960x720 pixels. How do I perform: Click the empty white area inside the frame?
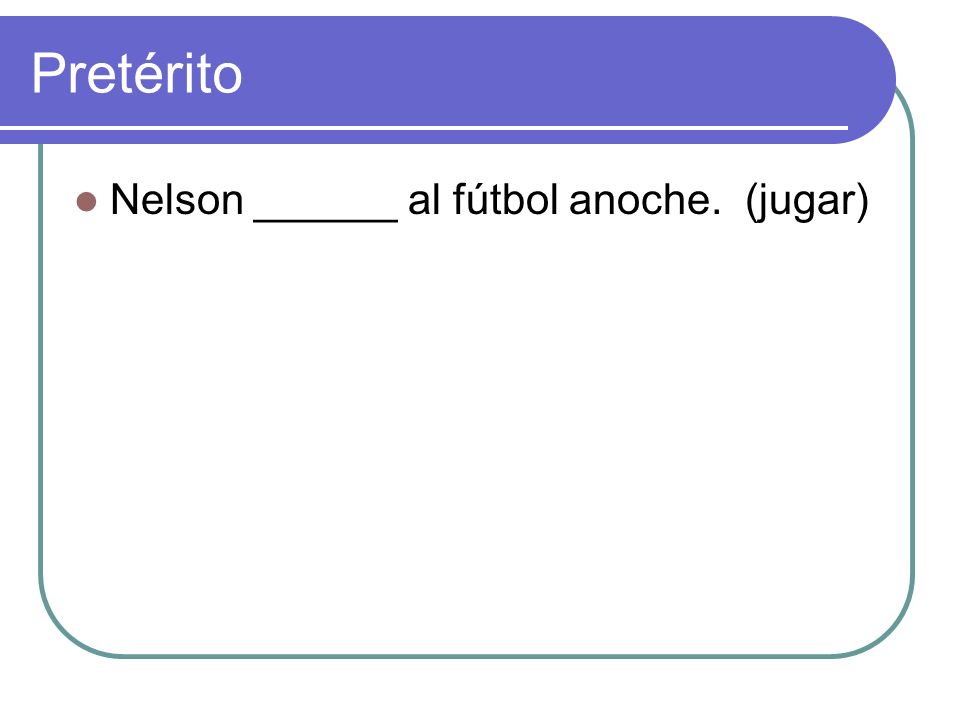[478, 429]
